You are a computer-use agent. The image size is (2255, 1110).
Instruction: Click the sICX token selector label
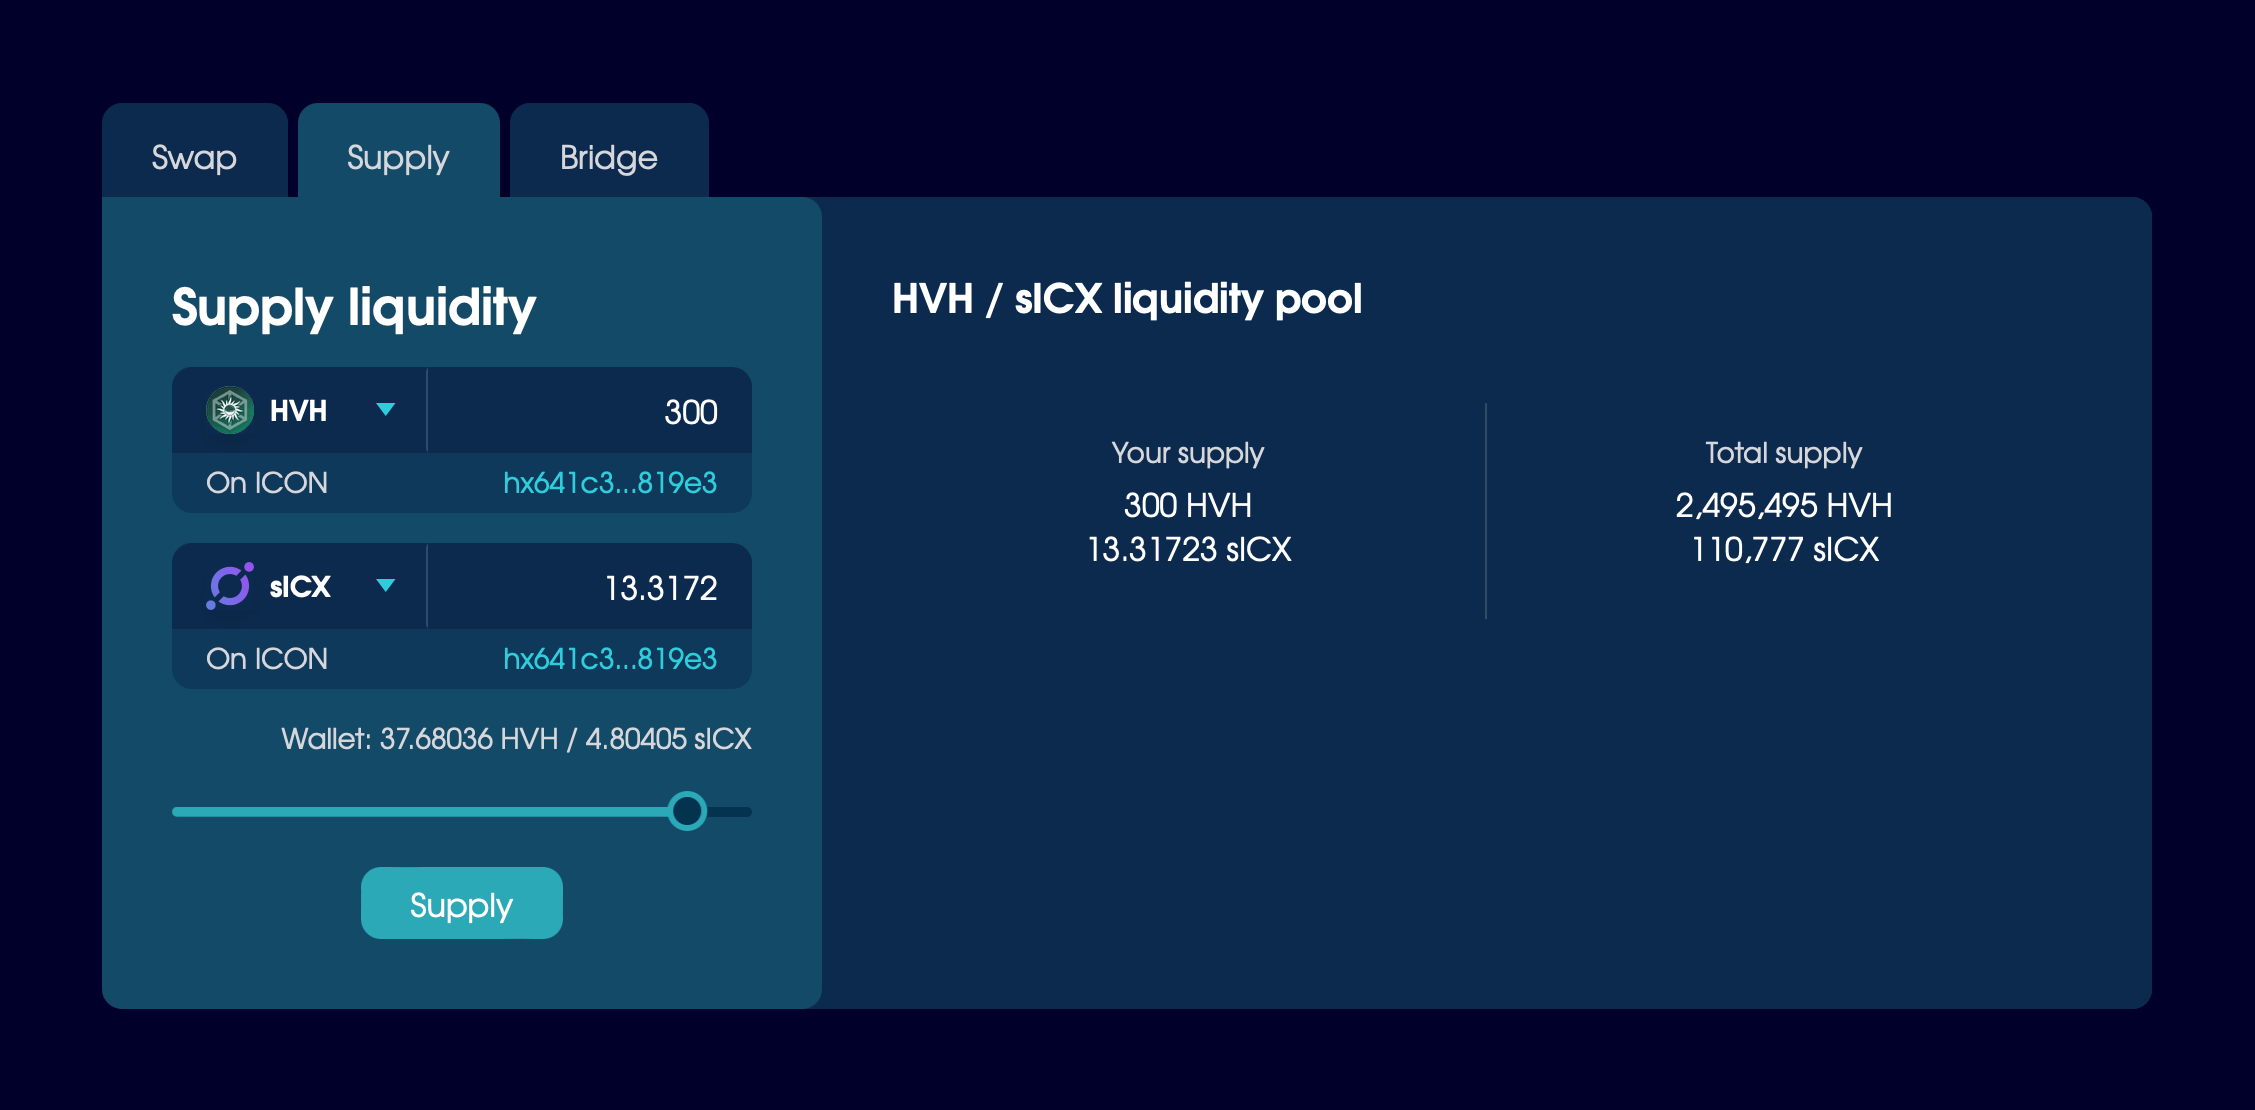point(299,587)
